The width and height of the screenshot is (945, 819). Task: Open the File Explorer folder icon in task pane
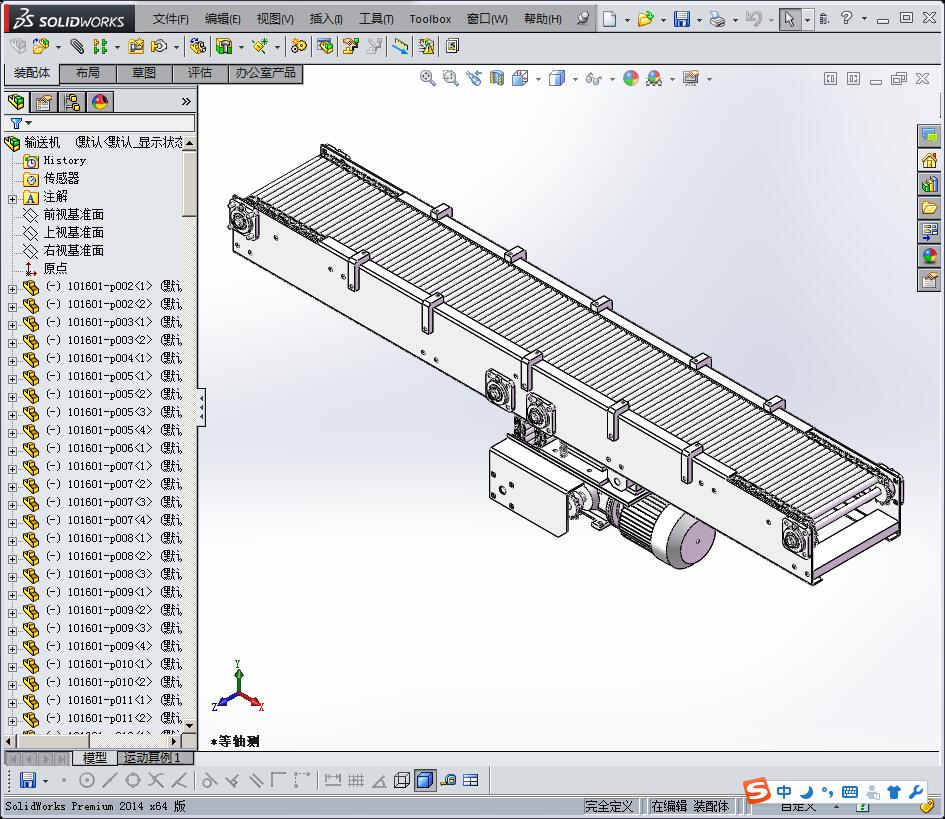tap(929, 208)
